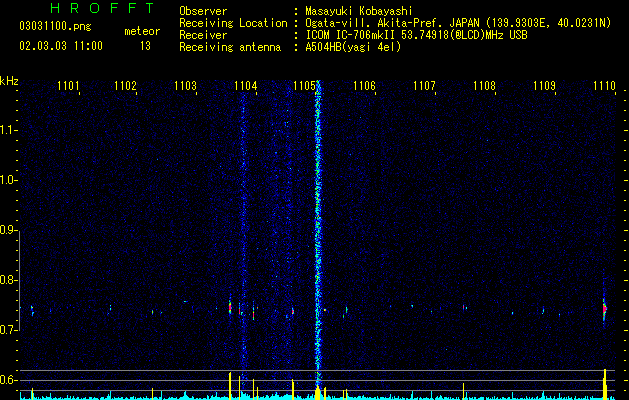Click time axis label 1109

pos(544,85)
